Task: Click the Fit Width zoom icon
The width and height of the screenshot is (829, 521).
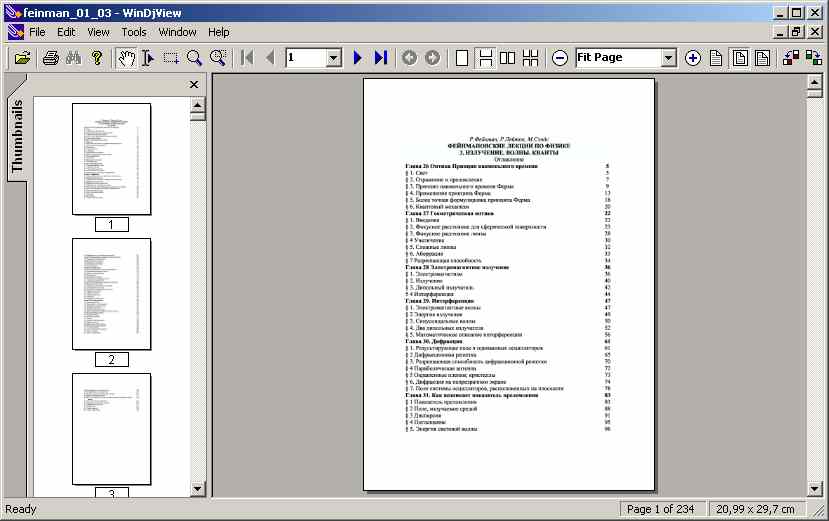Action: coord(762,58)
